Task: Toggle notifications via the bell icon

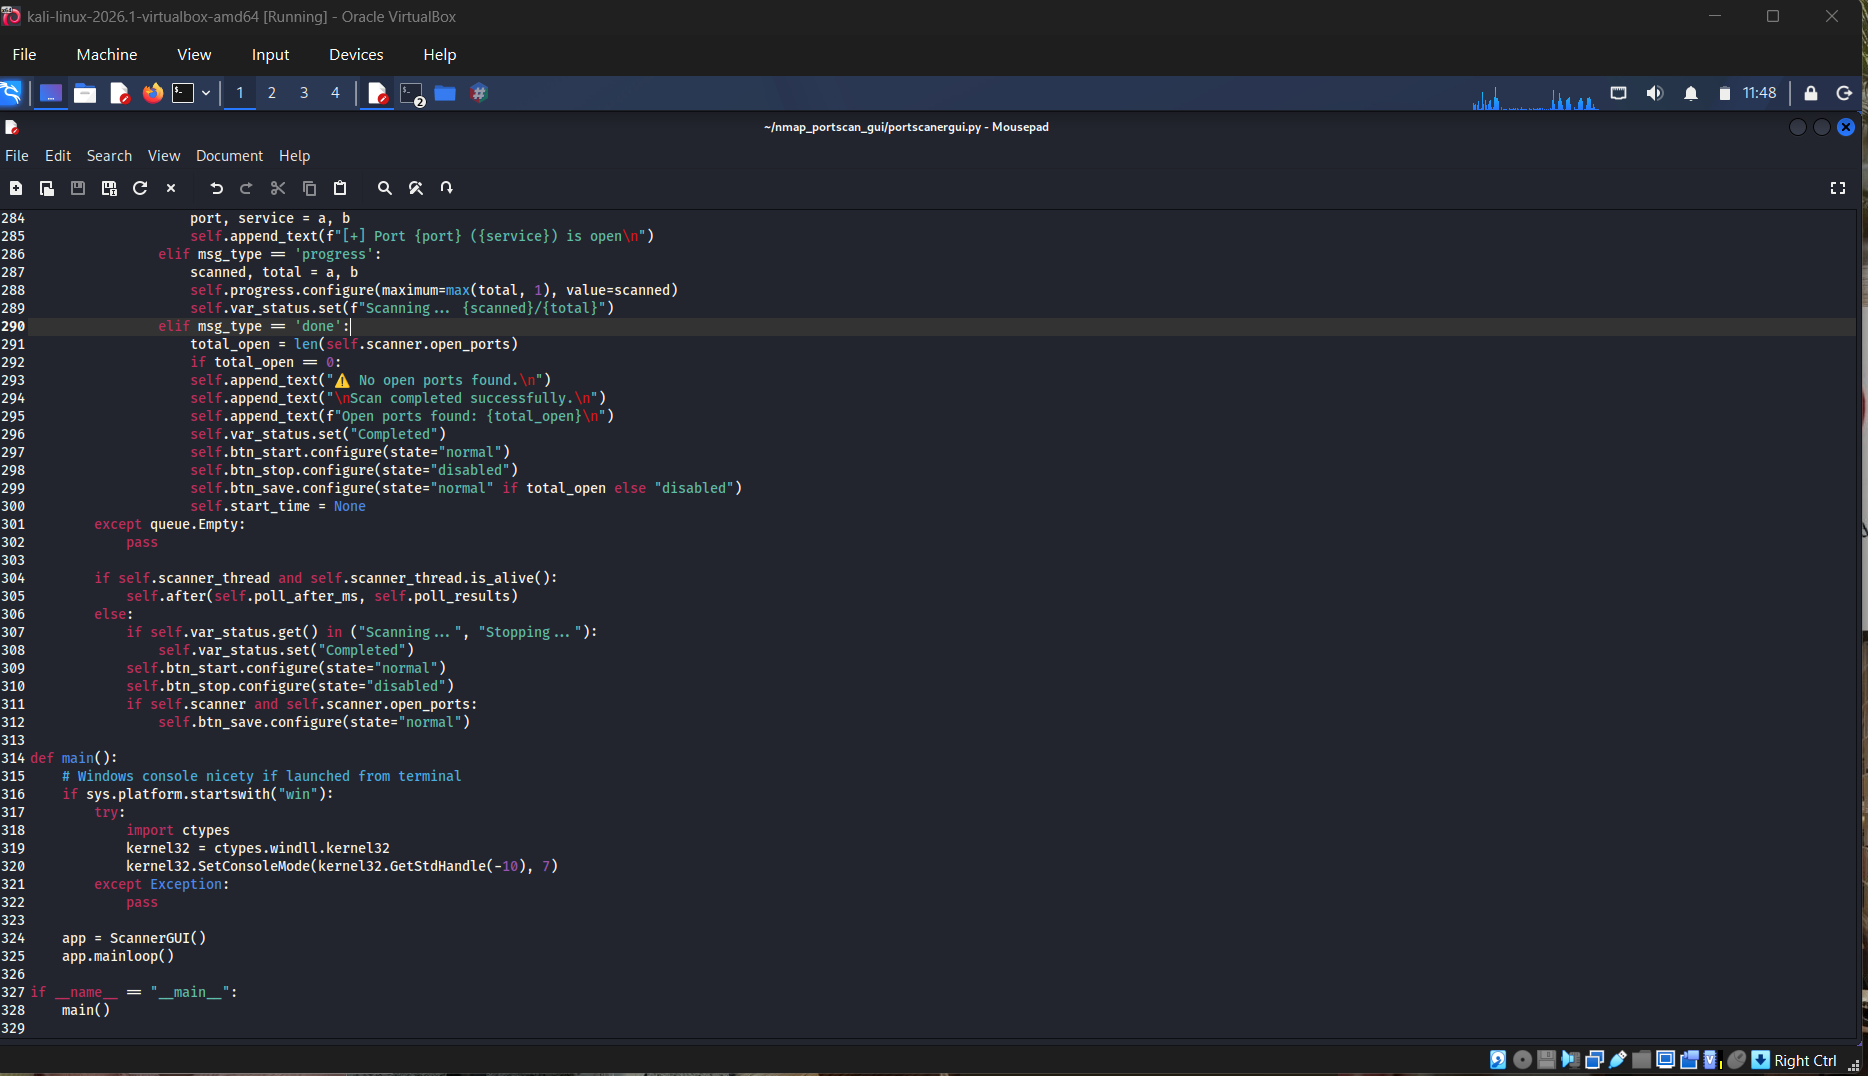Action: 1690,93
